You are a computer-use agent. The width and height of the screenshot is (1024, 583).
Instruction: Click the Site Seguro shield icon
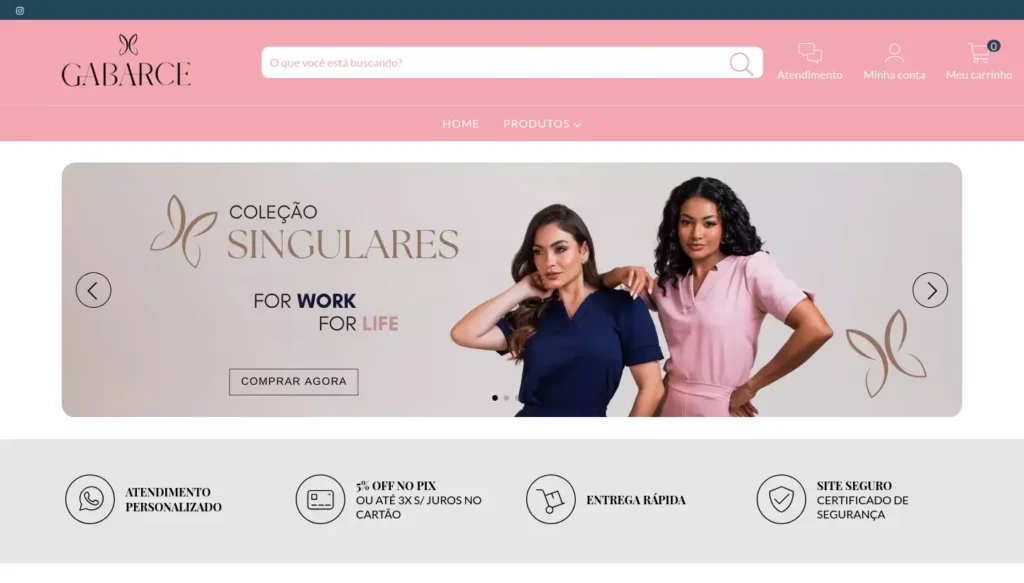click(x=781, y=499)
